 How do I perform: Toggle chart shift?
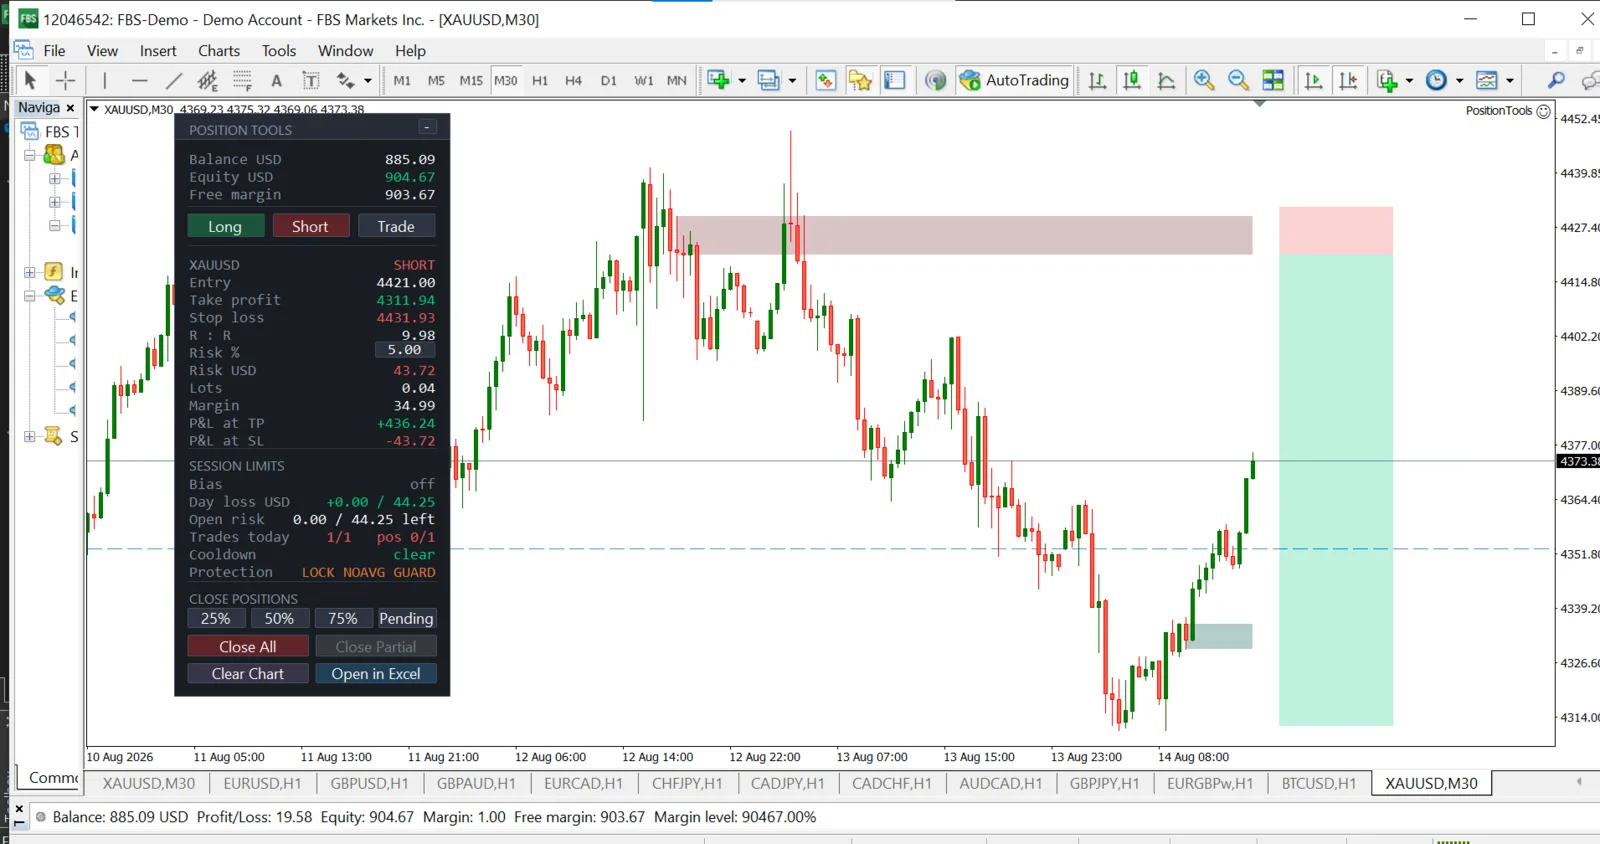click(x=1348, y=80)
